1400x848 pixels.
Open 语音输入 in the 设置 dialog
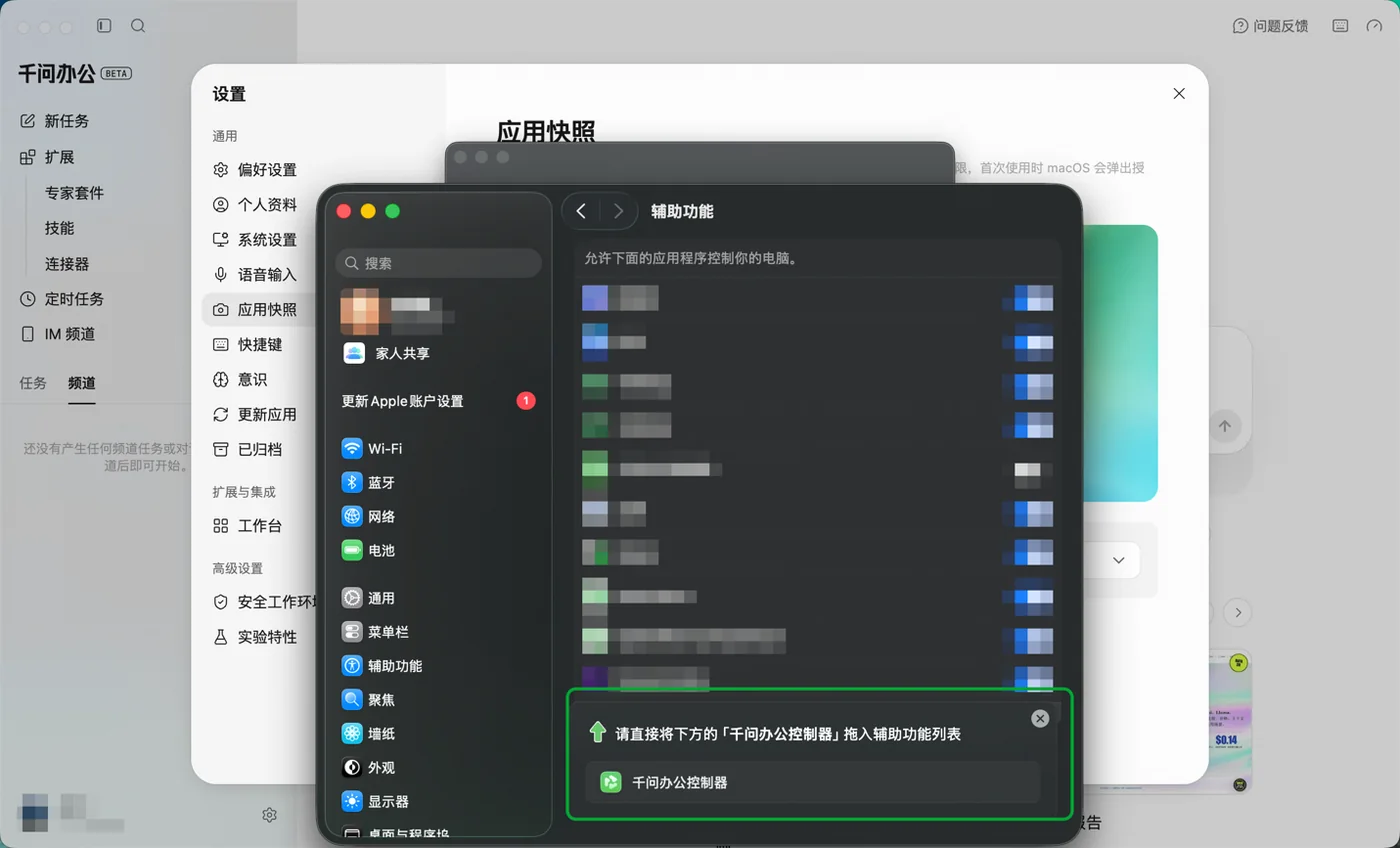[256, 275]
